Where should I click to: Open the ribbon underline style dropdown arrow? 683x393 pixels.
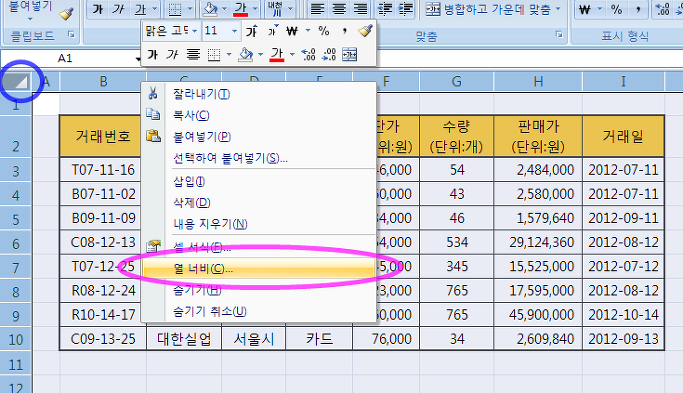tap(154, 9)
